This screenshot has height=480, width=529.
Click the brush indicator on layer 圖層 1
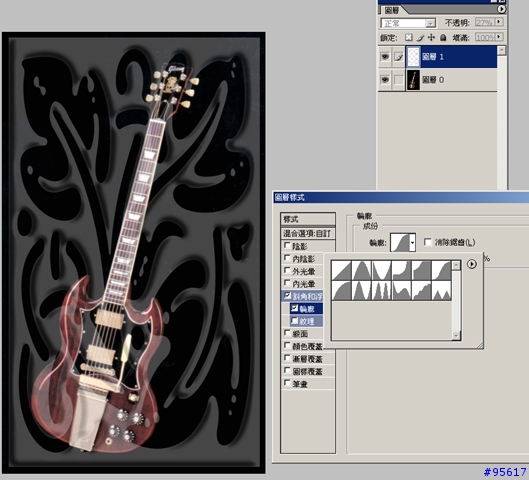point(398,57)
